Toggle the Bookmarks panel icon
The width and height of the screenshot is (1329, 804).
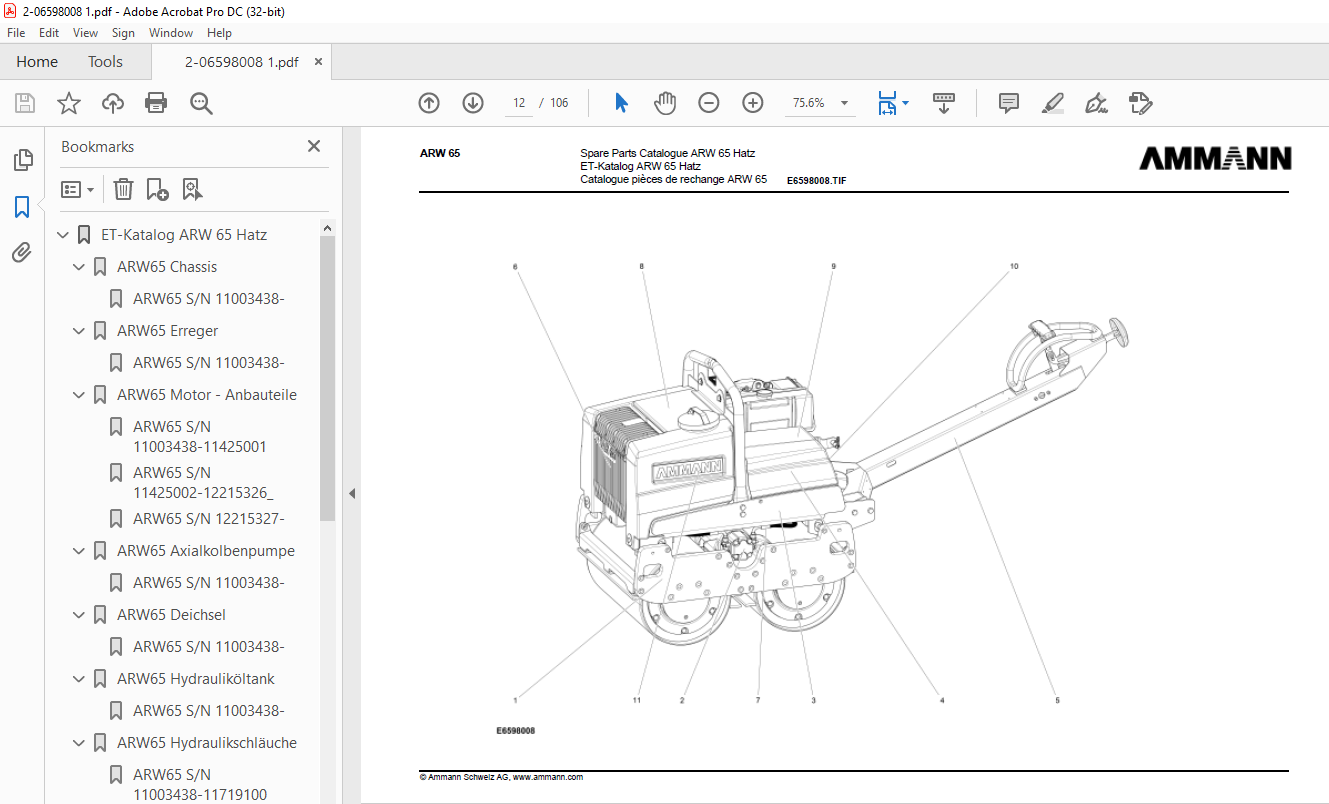pyautogui.click(x=22, y=207)
